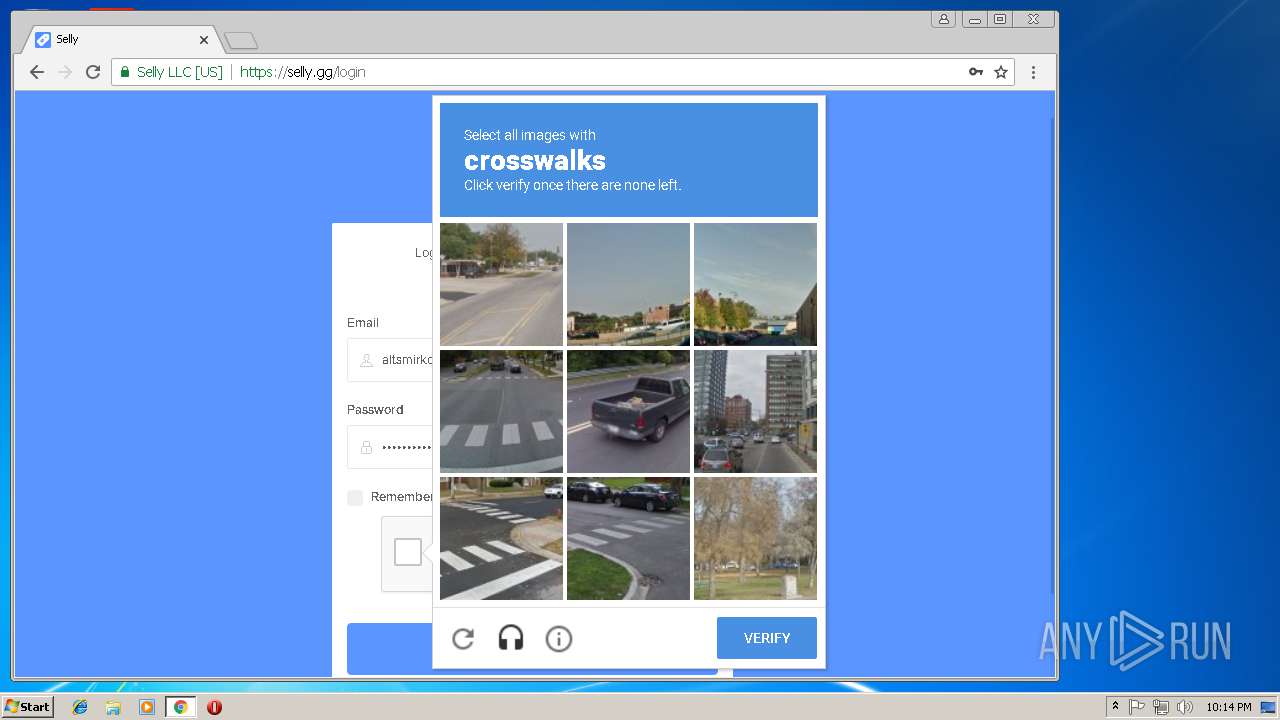Switch to audio captcha challenge
The height and width of the screenshot is (720, 1280).
coord(511,638)
